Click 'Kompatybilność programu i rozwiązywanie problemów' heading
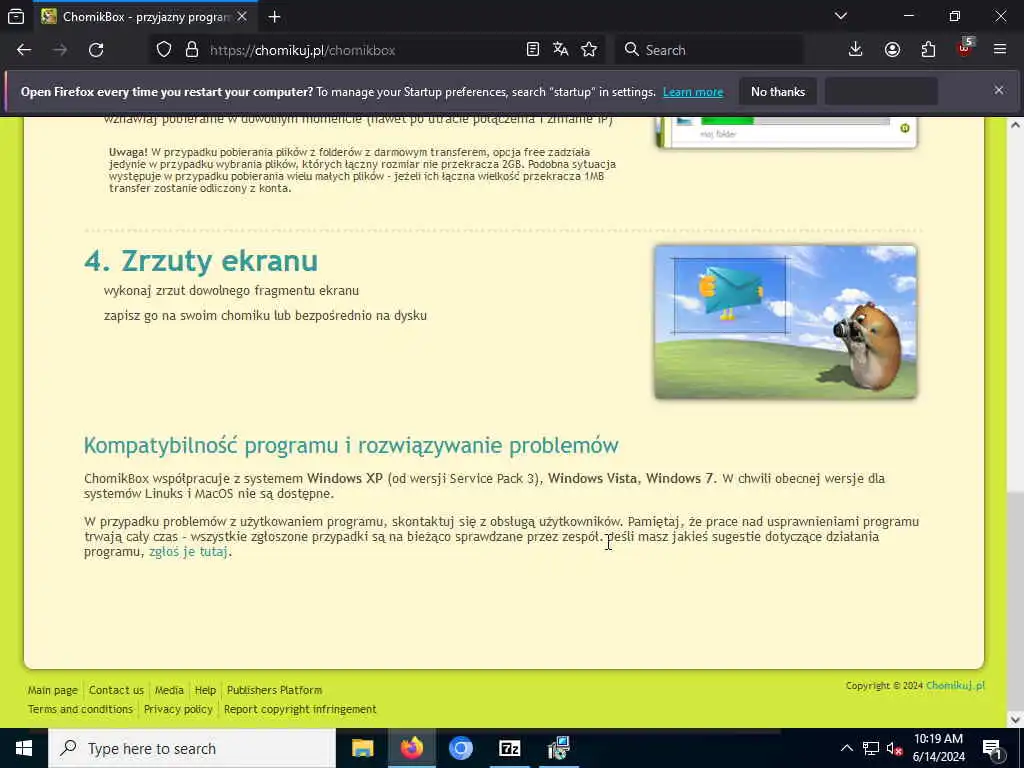The image size is (1024, 768). coord(351,445)
